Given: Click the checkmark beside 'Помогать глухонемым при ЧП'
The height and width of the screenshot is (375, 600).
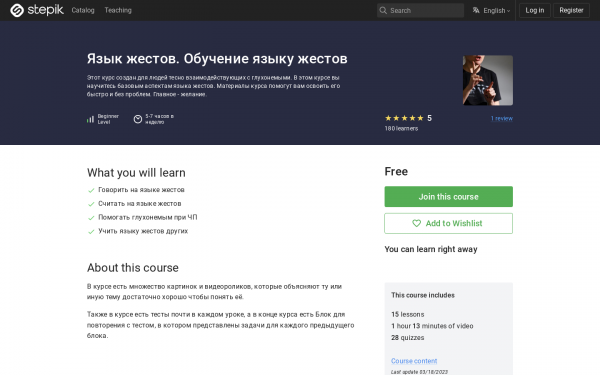Looking at the screenshot, I should [x=91, y=218].
